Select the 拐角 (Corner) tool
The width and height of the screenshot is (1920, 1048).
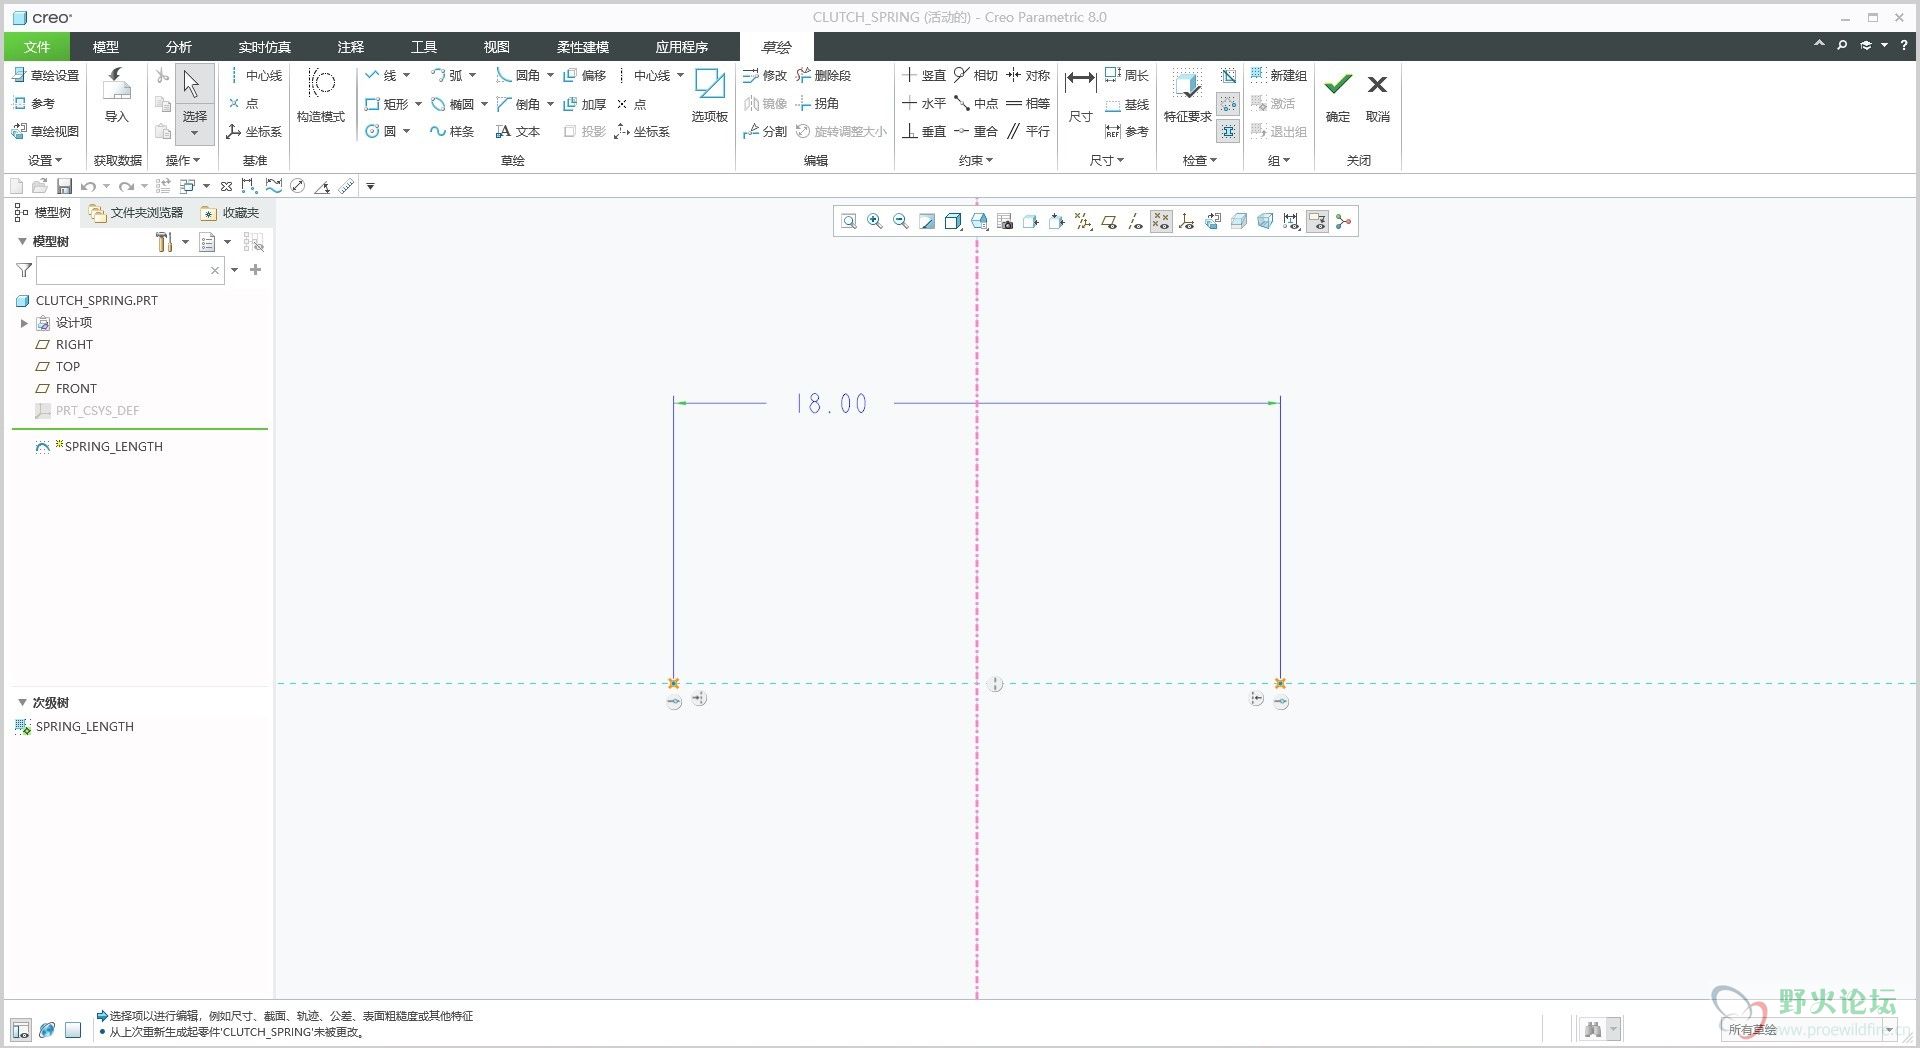[818, 103]
